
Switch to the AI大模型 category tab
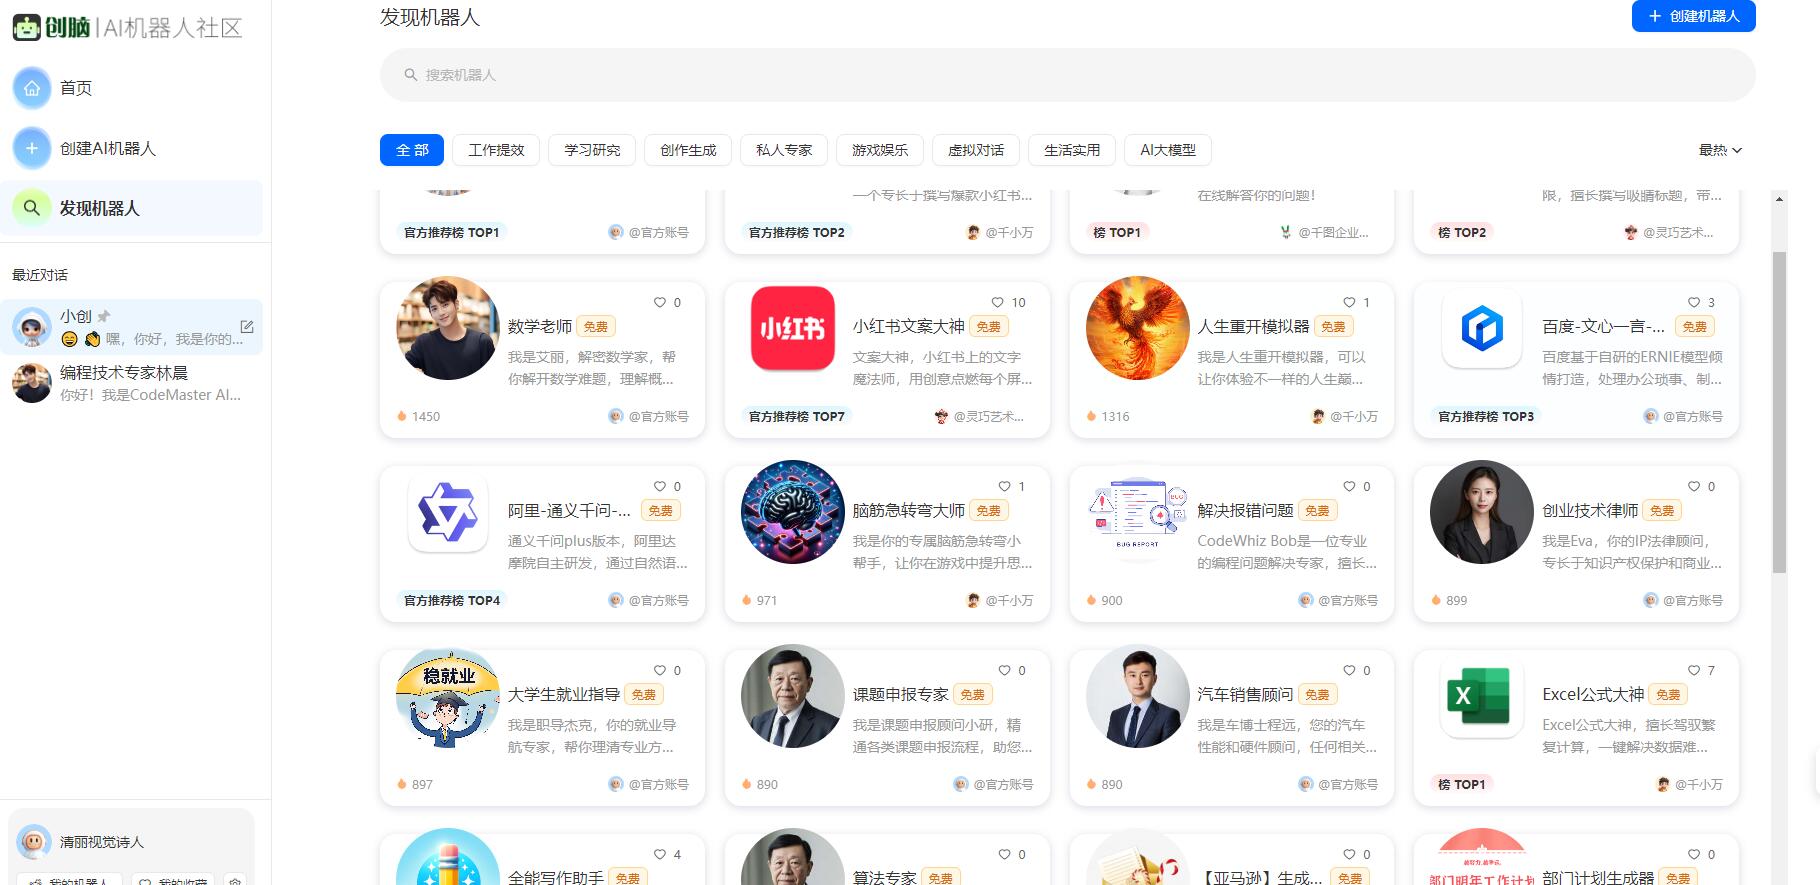1167,150
